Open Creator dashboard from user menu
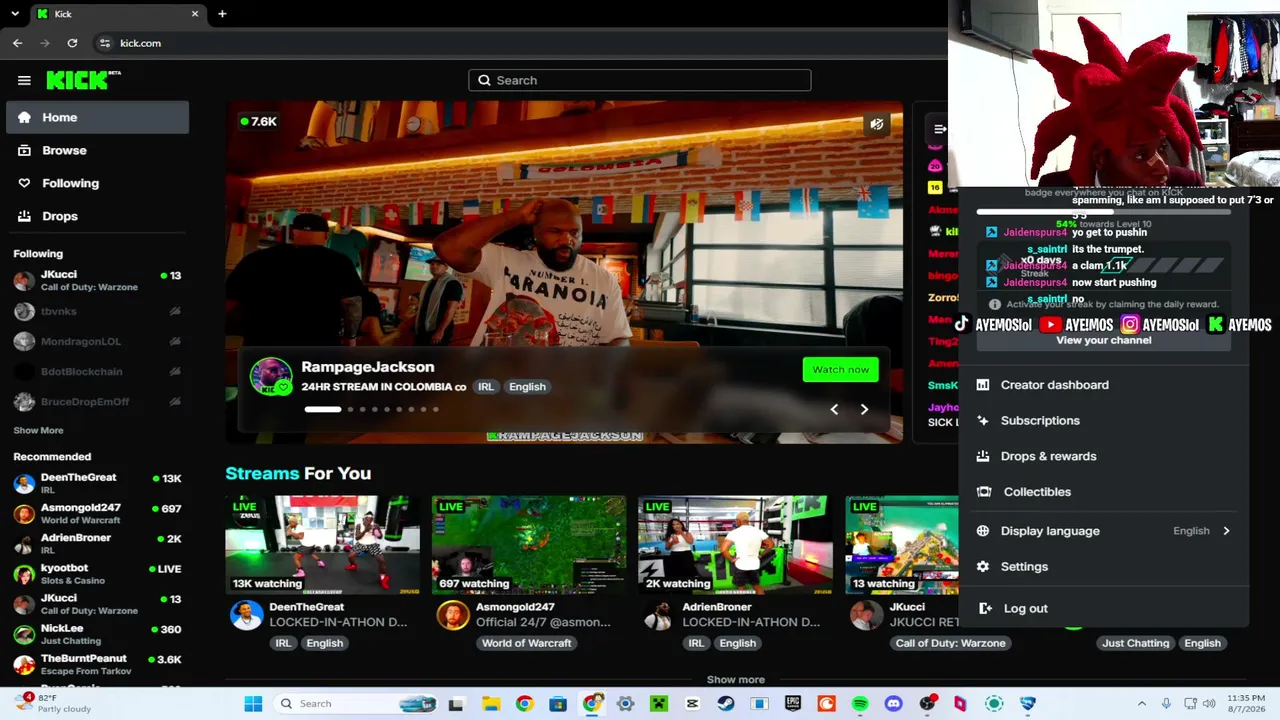The height and width of the screenshot is (720, 1280). coord(1104,385)
